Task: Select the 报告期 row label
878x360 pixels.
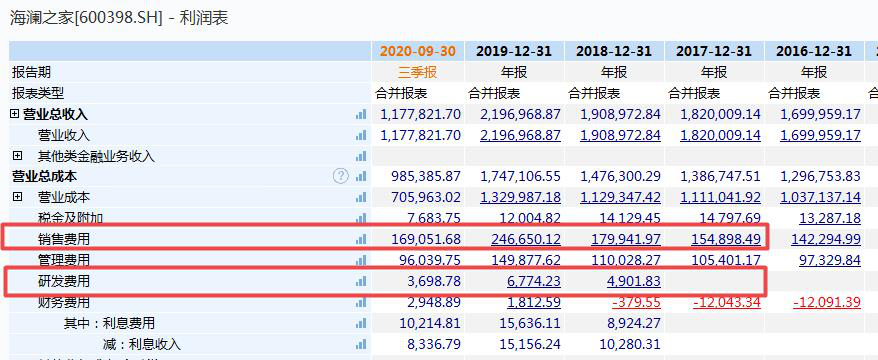Action: point(31,72)
